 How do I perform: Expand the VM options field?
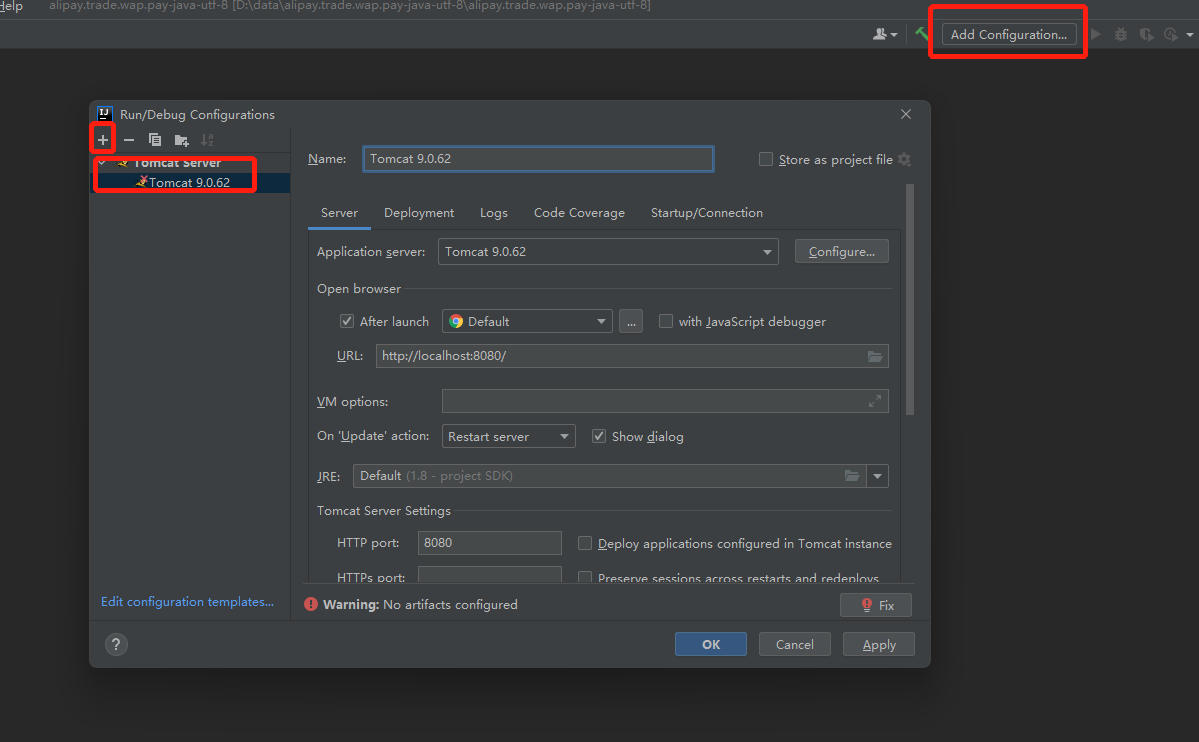click(x=875, y=401)
